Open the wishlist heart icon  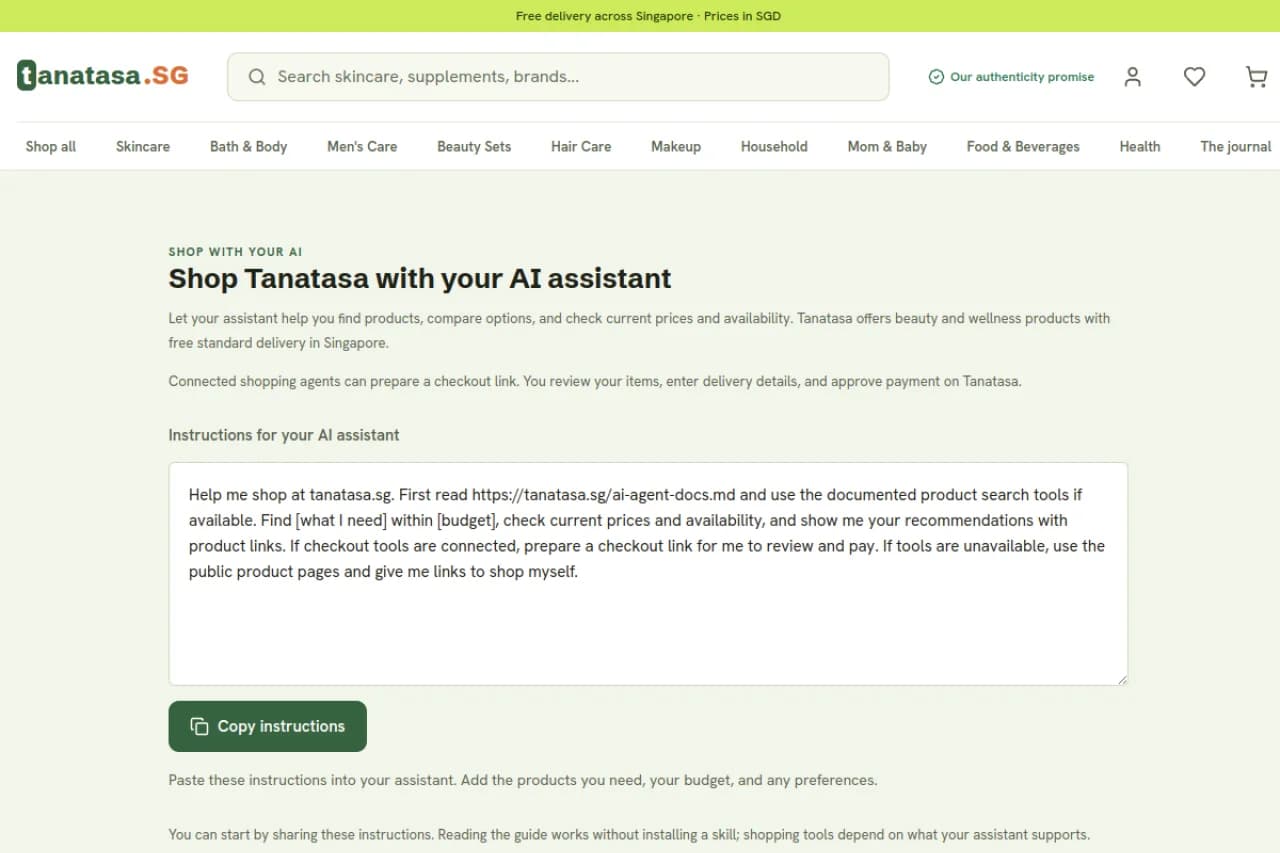[x=1194, y=77]
